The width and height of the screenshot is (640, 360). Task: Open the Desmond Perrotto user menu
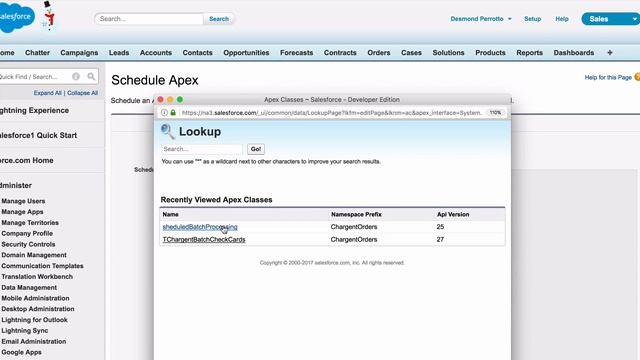click(481, 19)
